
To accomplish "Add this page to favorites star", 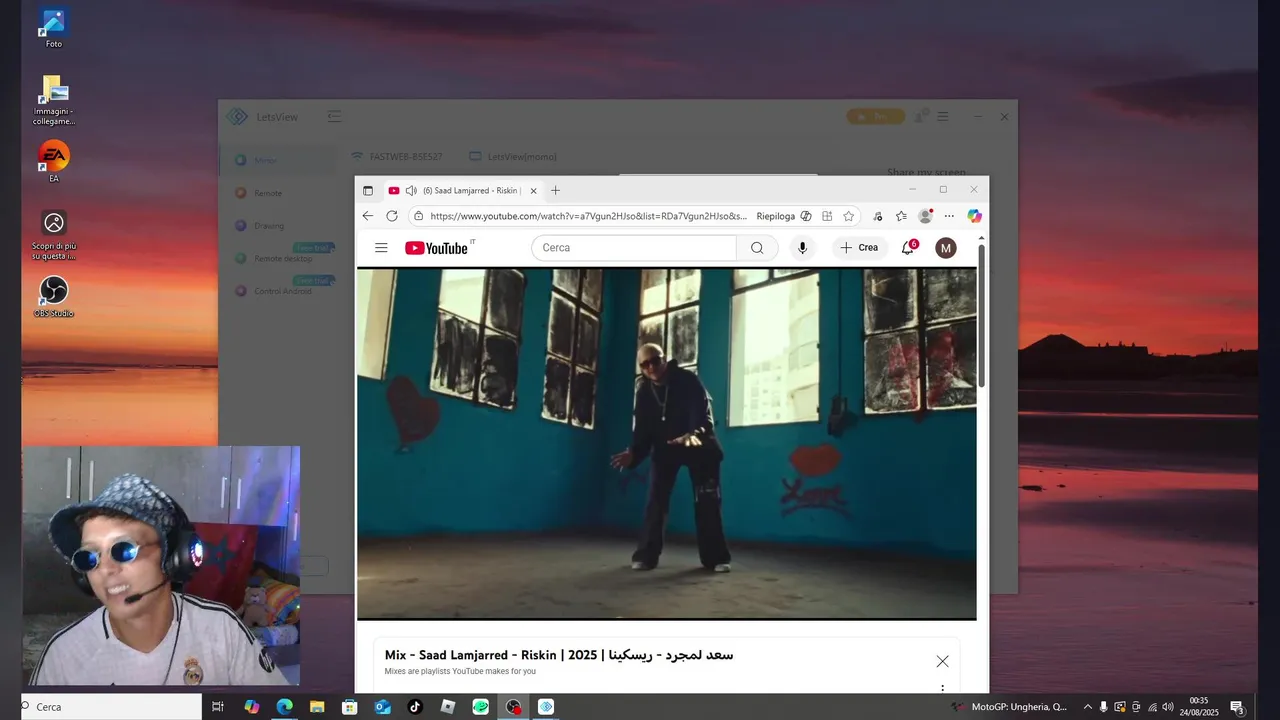I will click(848, 216).
